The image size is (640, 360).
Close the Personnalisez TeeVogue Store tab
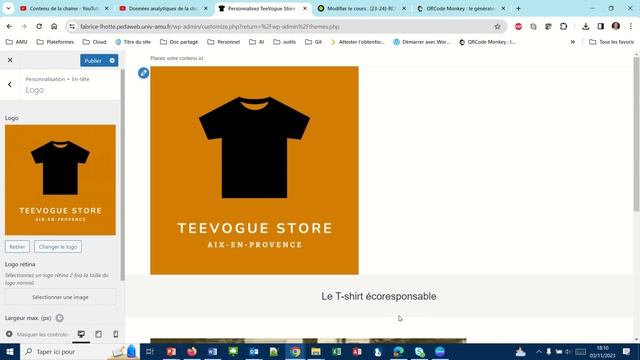coord(304,8)
